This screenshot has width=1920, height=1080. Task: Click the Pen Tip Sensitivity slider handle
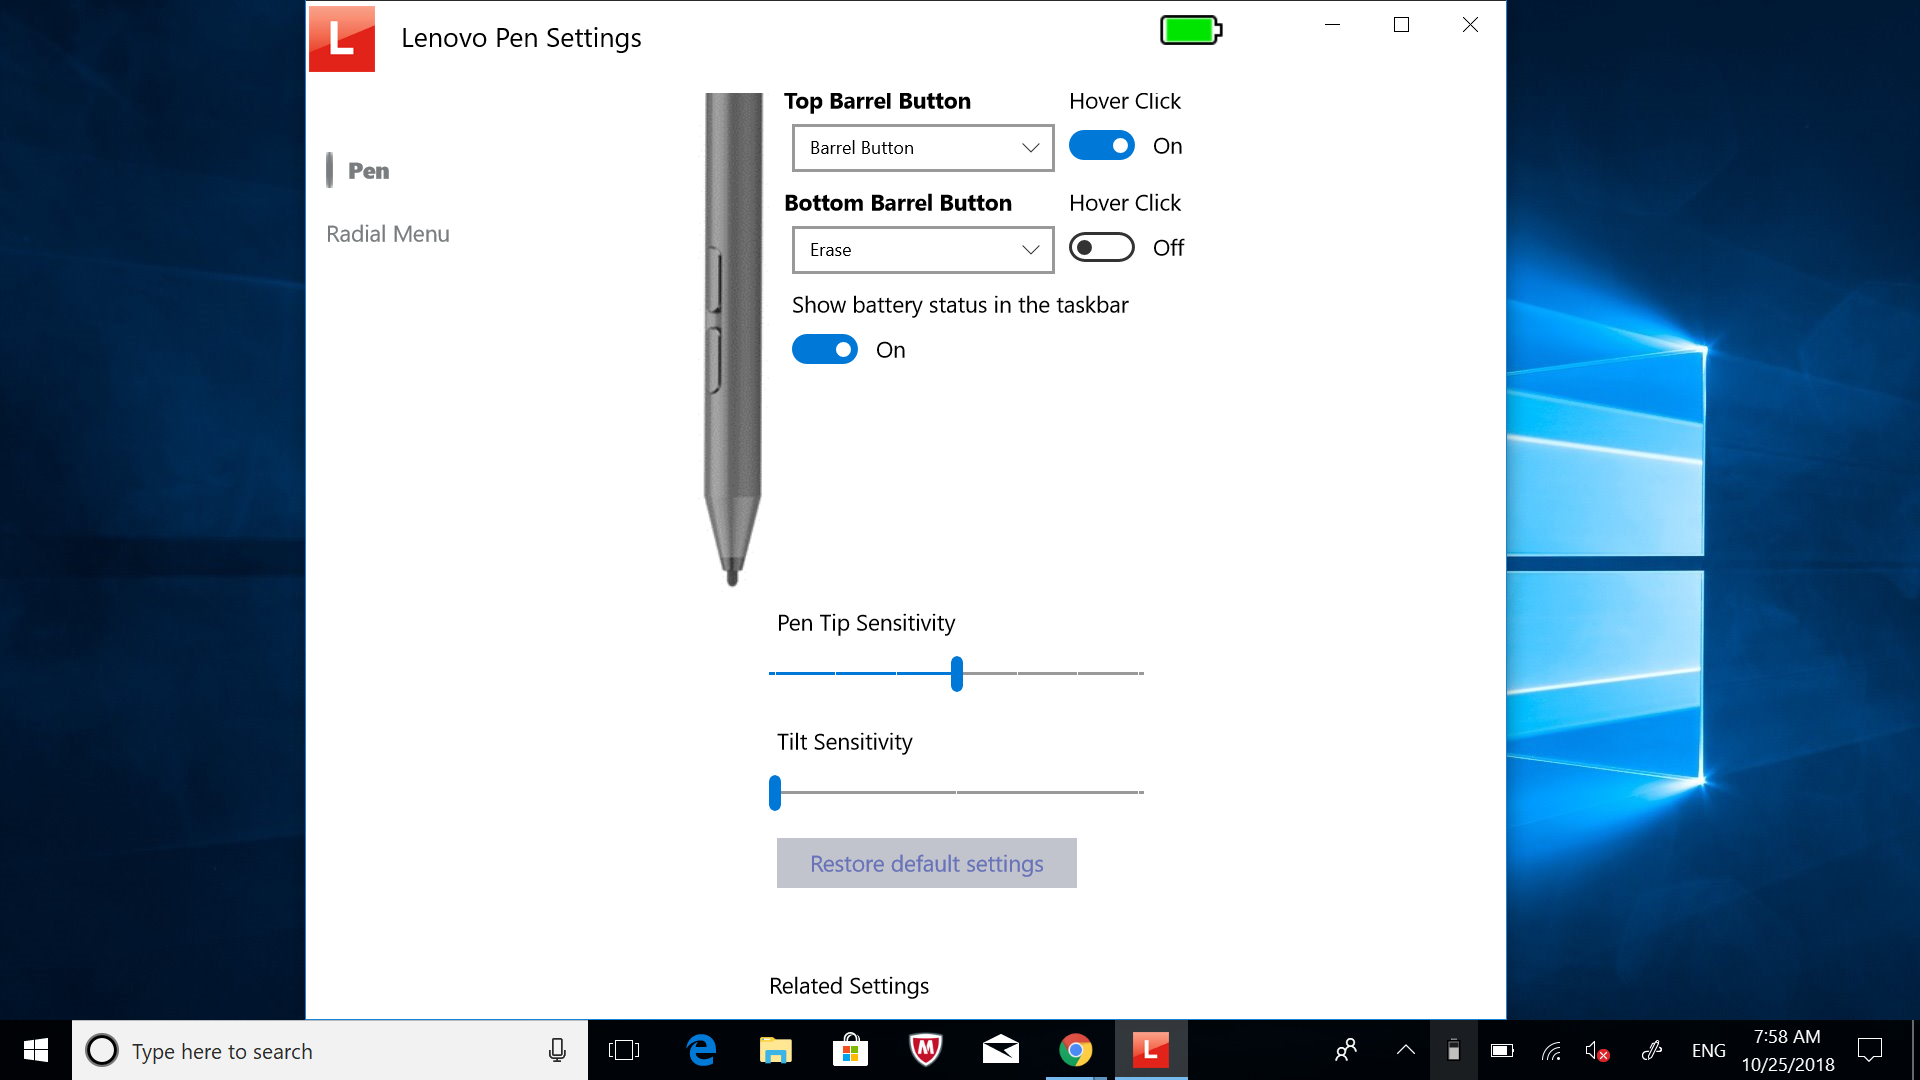pyautogui.click(x=957, y=674)
